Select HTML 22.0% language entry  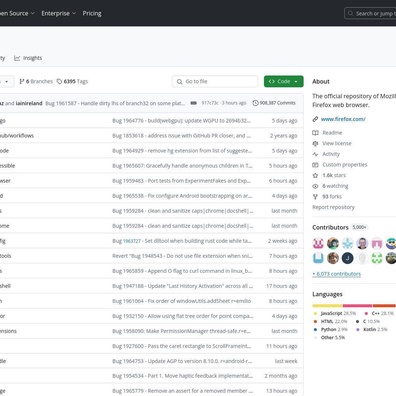(x=330, y=321)
